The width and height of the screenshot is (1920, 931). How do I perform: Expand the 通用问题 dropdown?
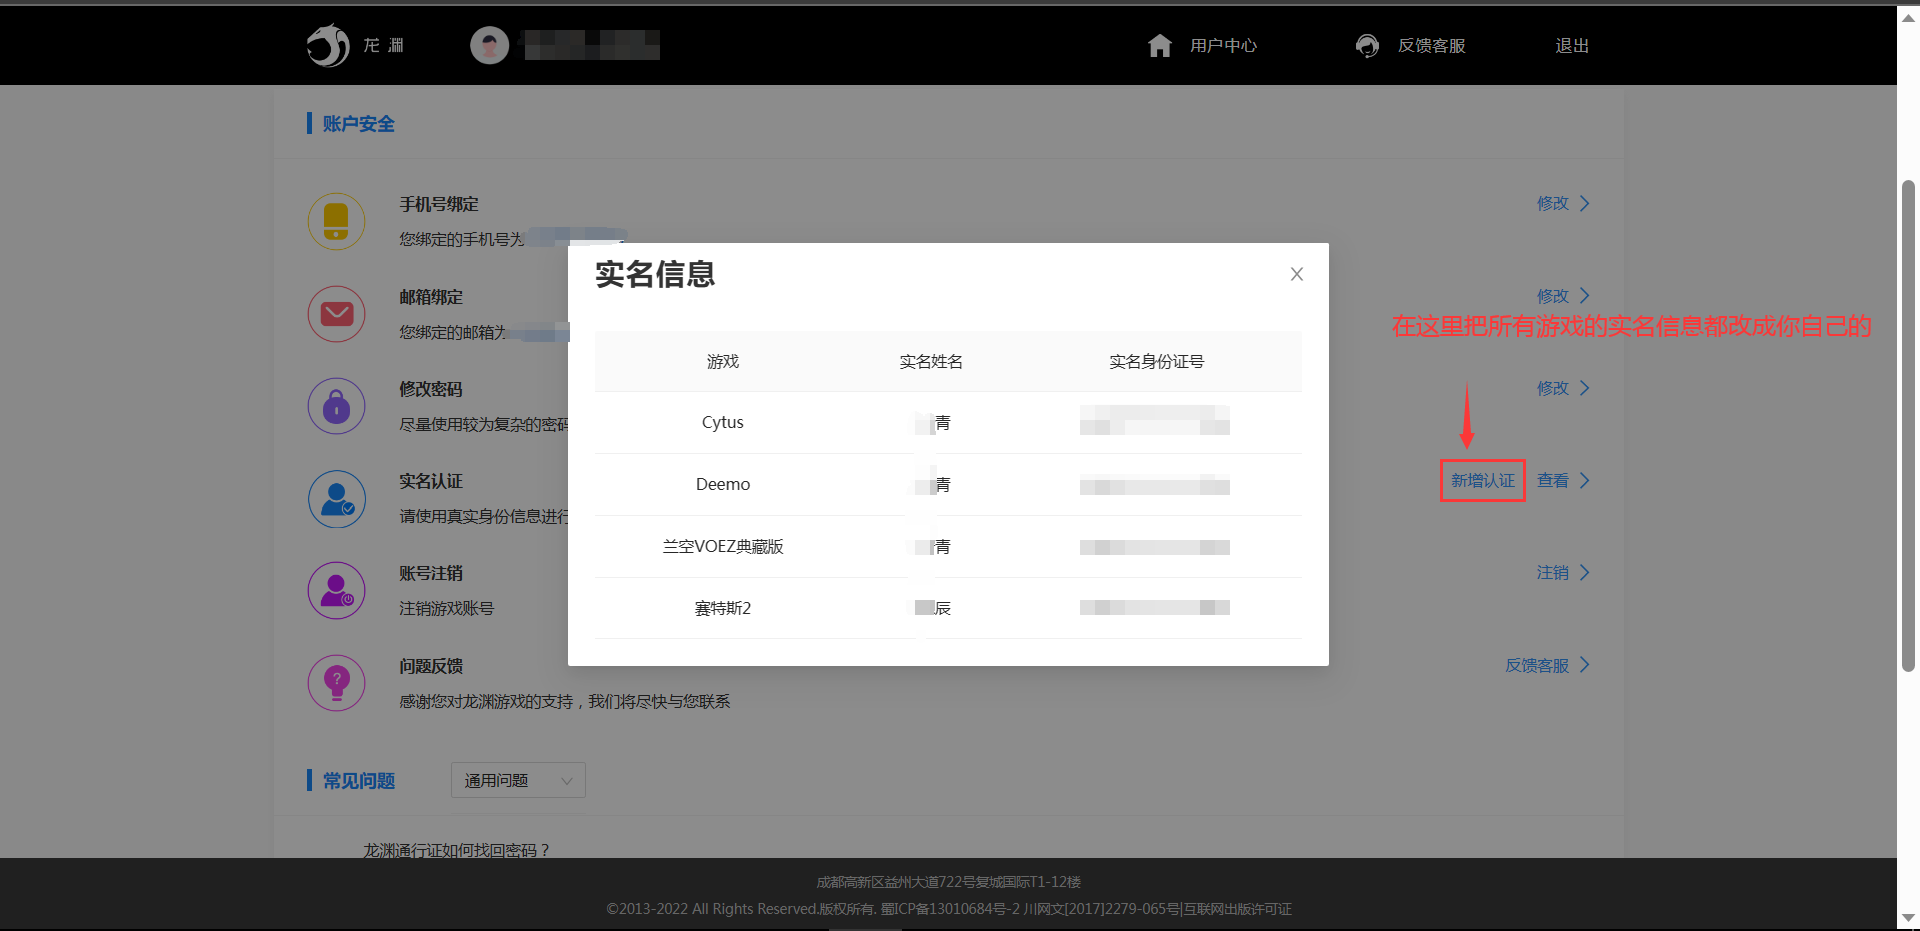pos(518,780)
